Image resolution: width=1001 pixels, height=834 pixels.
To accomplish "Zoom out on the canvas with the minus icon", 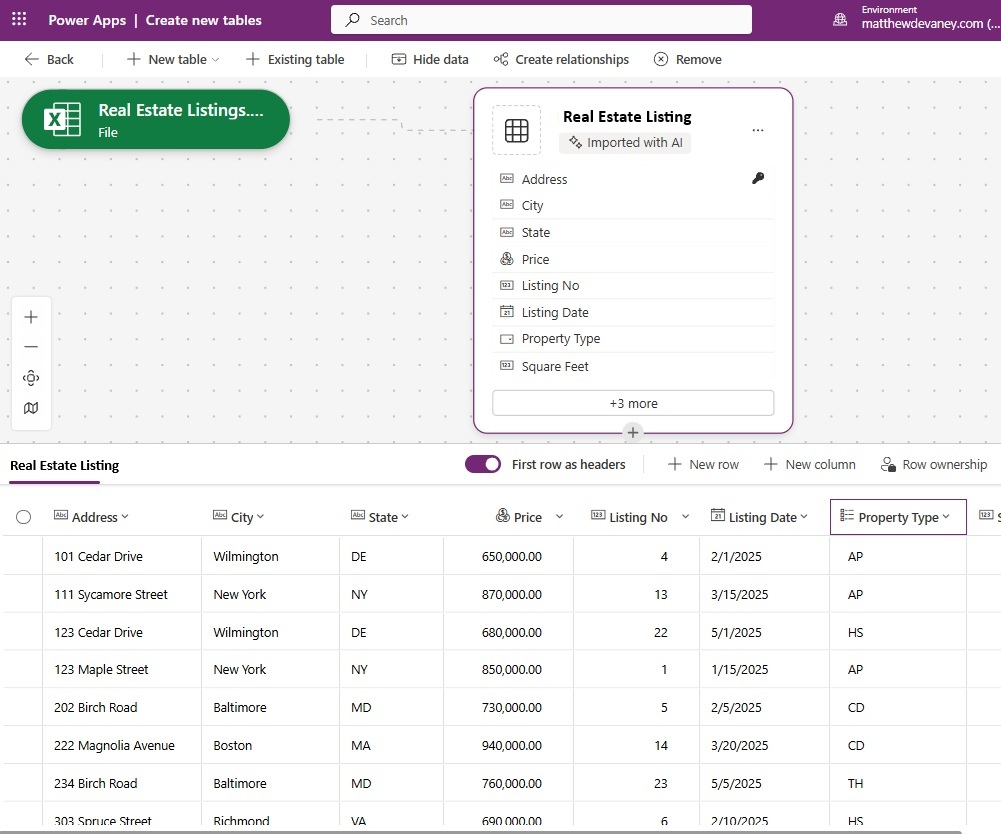I will [x=31, y=347].
